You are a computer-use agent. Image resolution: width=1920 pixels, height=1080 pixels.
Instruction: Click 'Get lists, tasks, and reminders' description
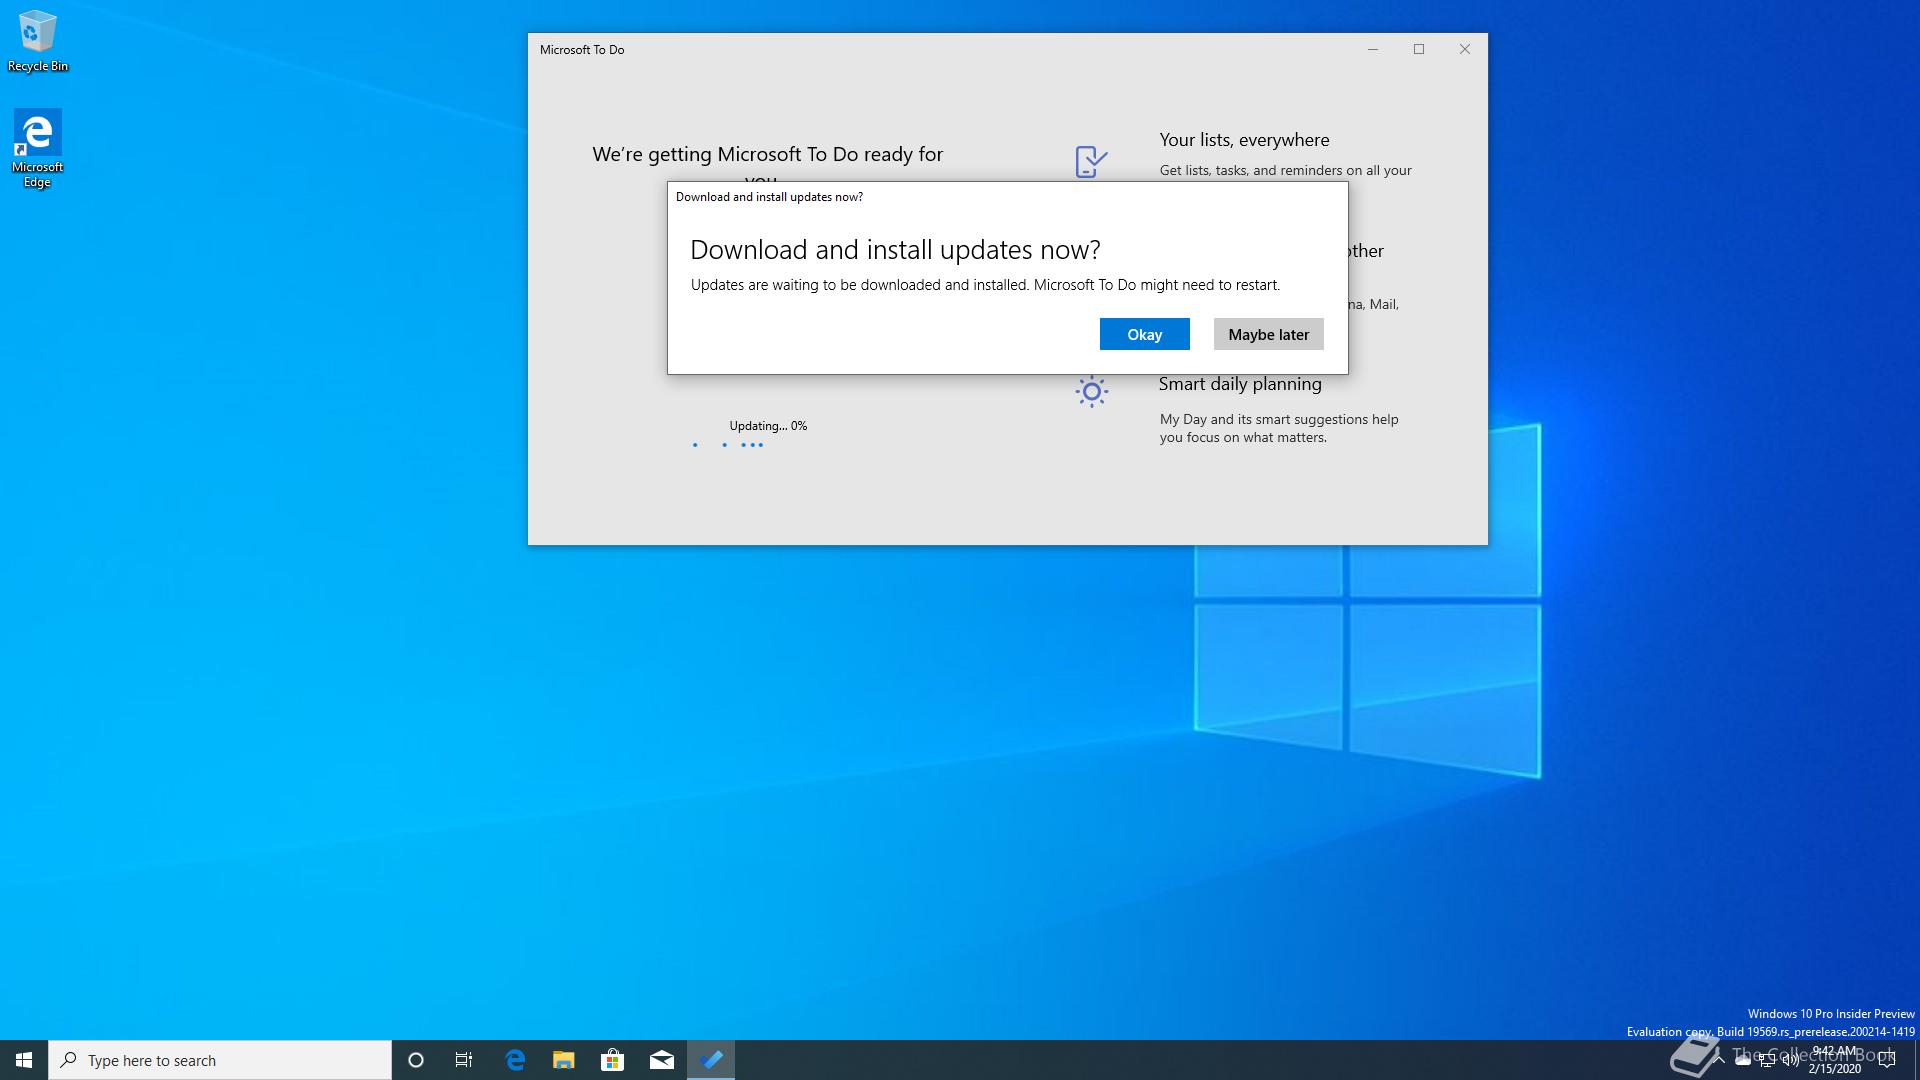1285,171
